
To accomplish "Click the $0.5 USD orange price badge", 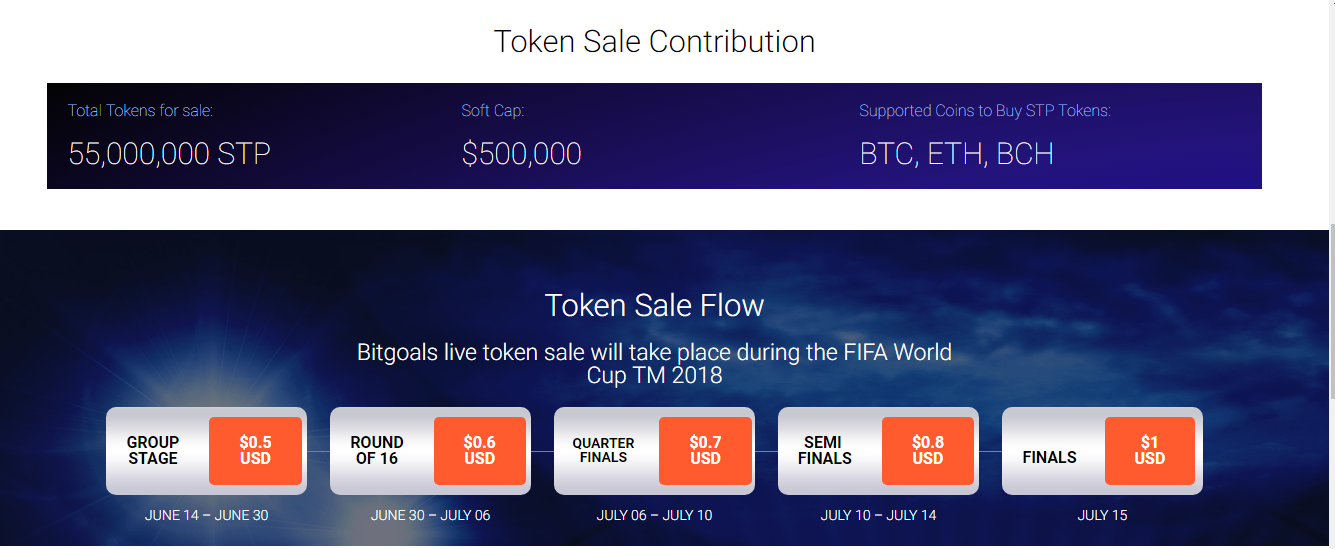I will coord(255,451).
